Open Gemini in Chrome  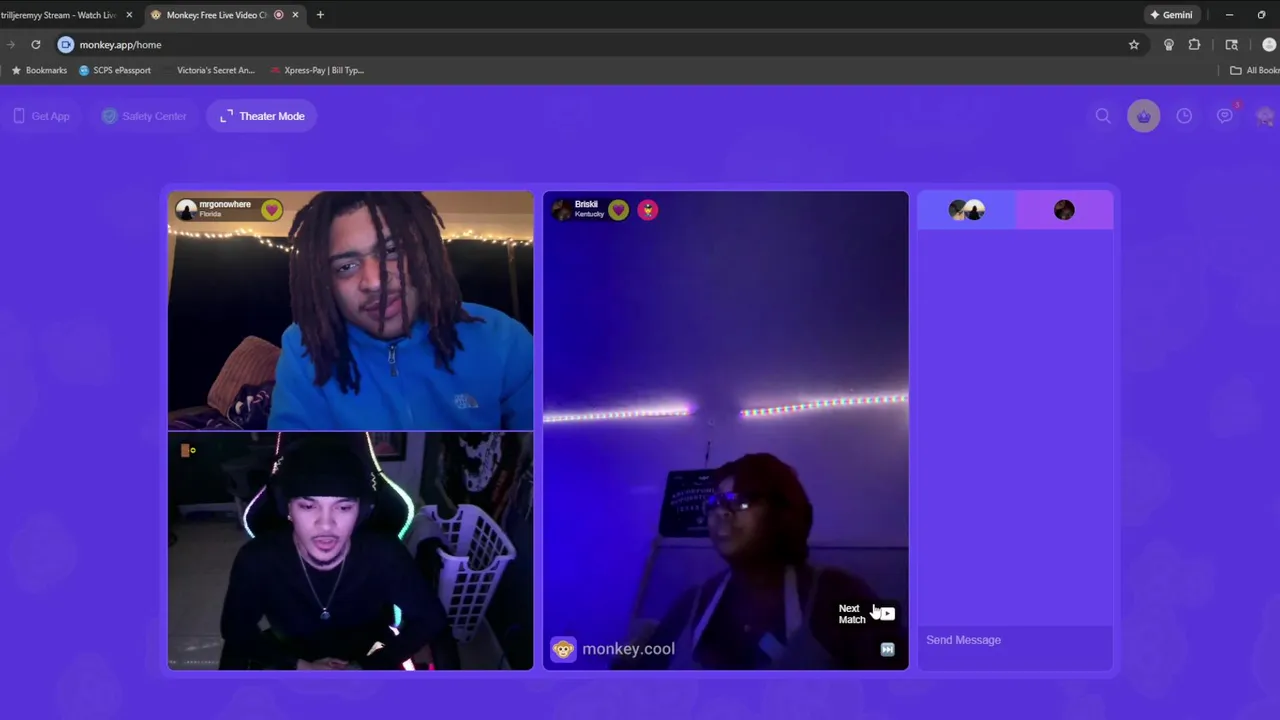point(1171,15)
